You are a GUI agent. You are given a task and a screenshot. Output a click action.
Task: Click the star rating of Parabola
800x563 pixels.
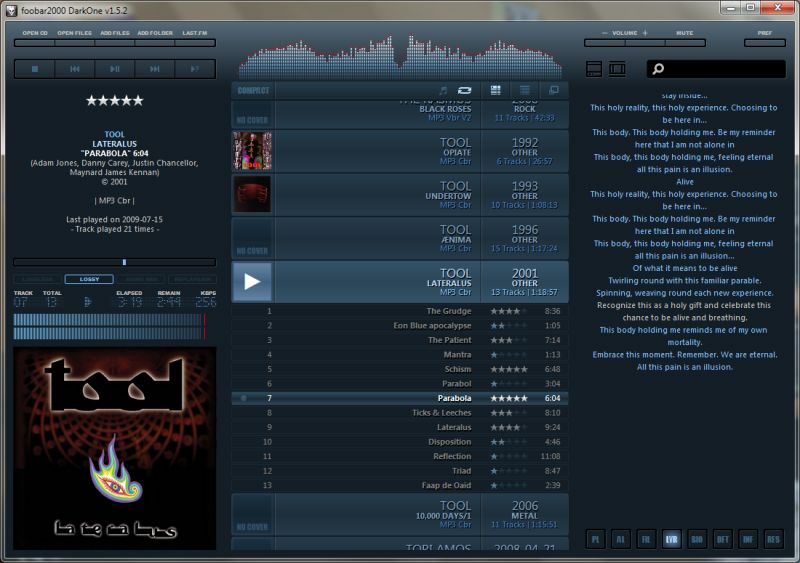[x=509, y=398]
